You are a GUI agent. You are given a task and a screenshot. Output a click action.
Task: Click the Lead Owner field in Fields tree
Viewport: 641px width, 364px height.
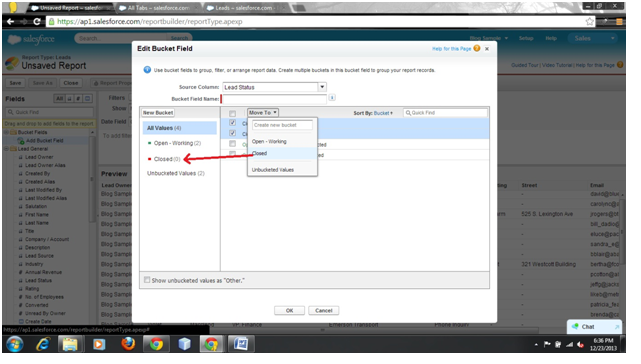[x=39, y=157]
